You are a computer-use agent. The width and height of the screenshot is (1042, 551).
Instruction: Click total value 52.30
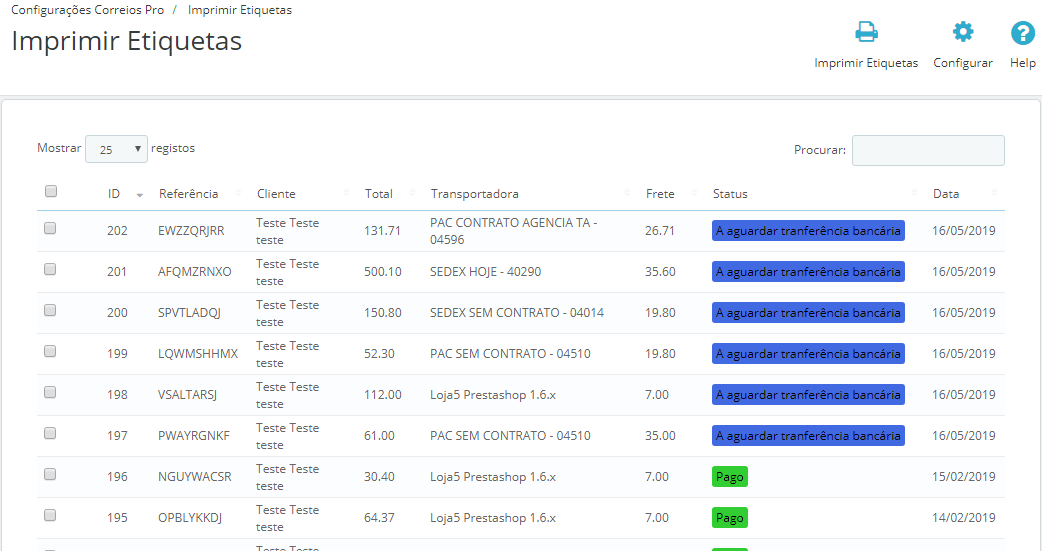(x=379, y=354)
